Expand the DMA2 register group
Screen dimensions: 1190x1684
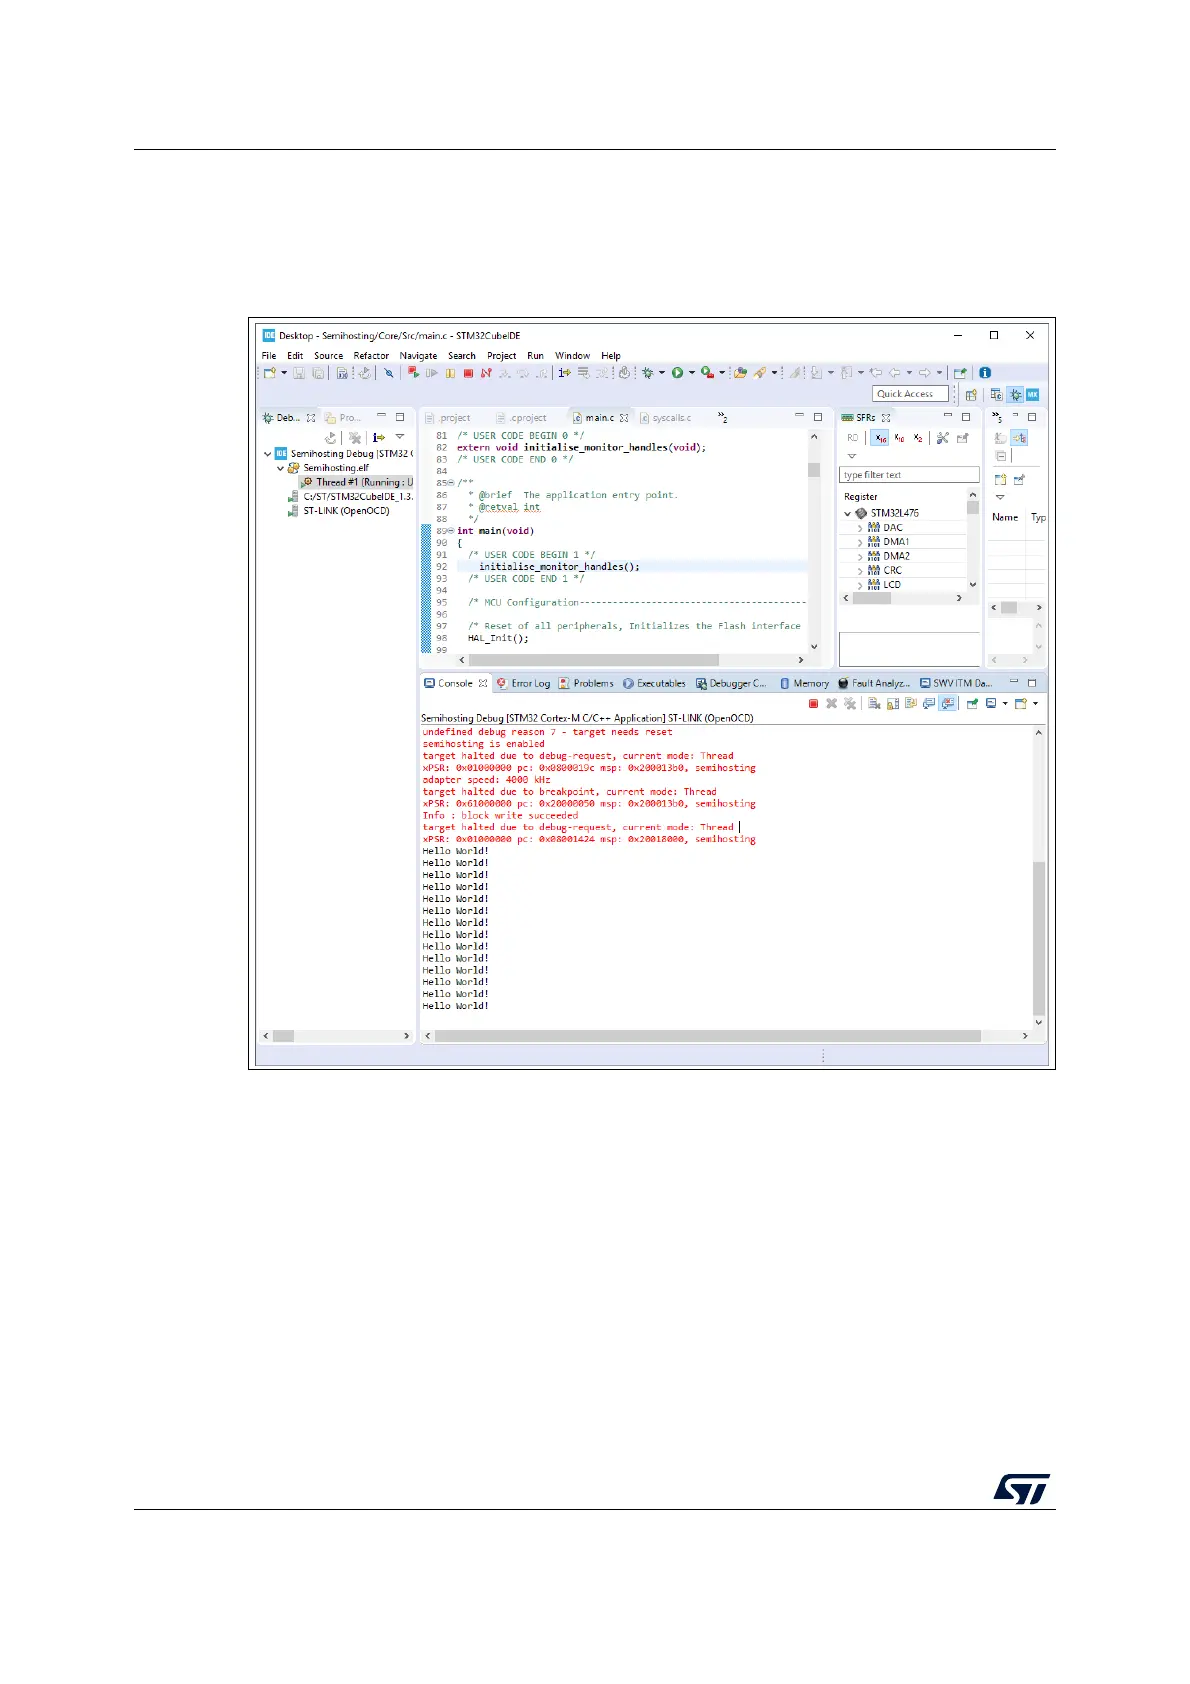pos(860,556)
